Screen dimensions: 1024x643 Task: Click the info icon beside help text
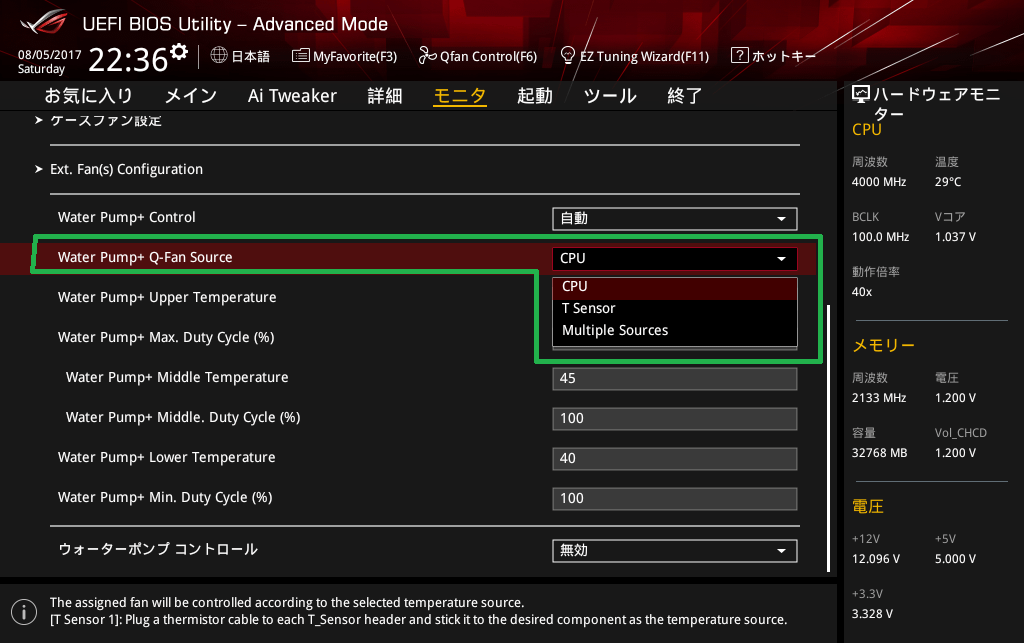pos(24,612)
